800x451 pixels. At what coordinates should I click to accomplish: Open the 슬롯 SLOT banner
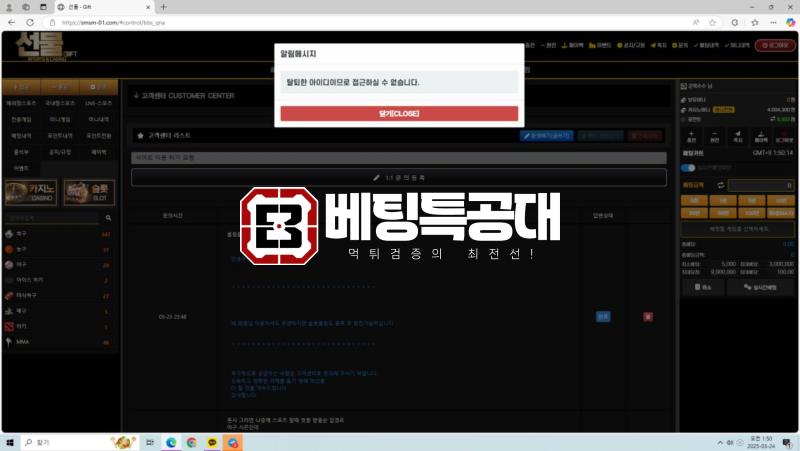click(89, 192)
